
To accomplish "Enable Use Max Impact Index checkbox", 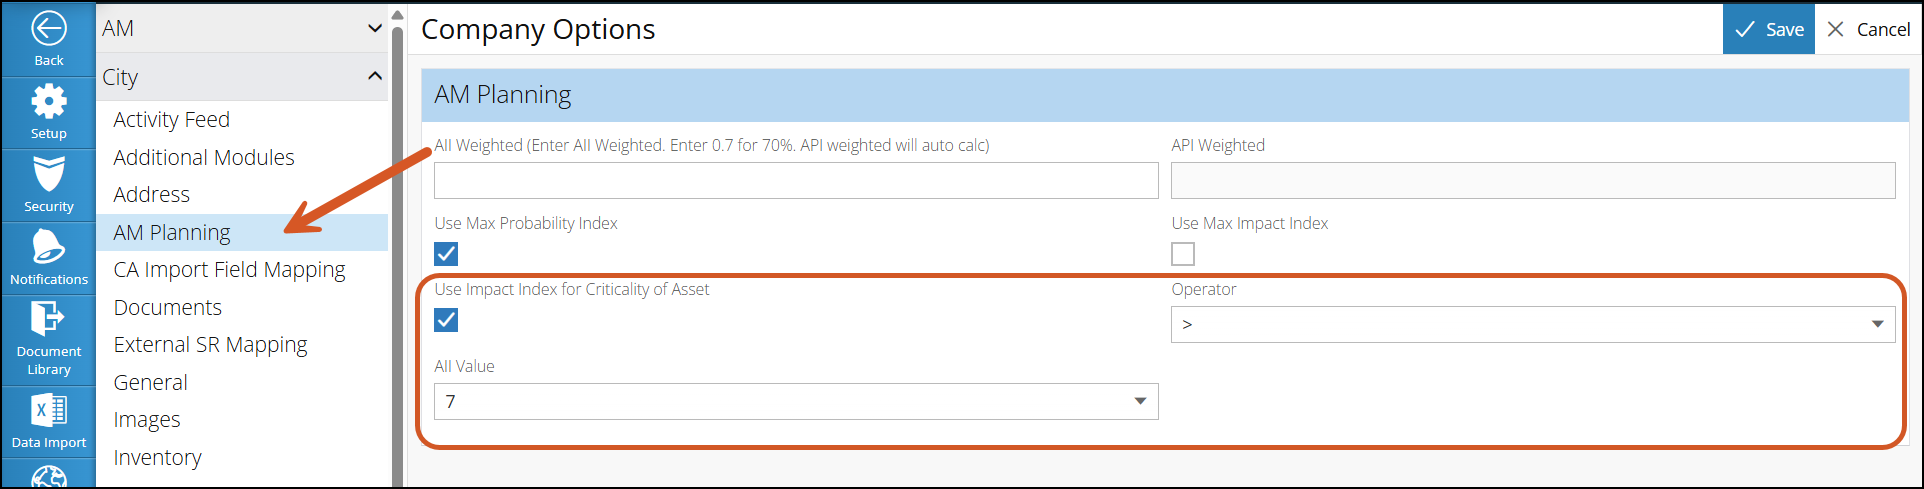I will tap(1183, 254).
